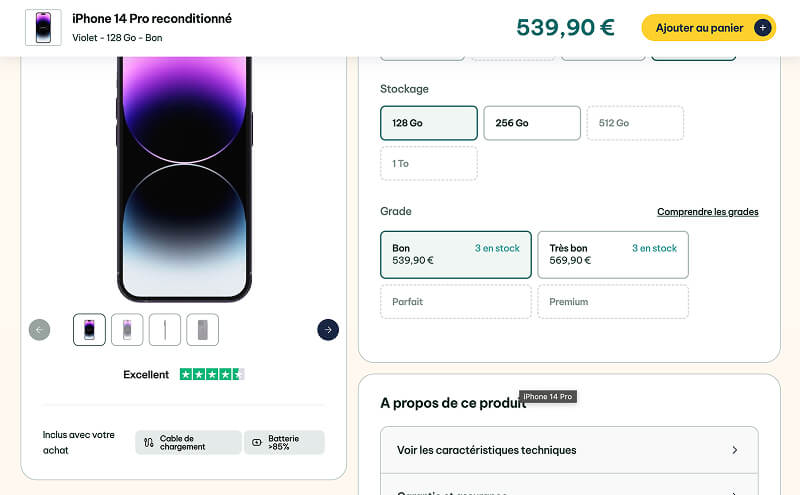Viewport: 800px width, 495px height.
Task: Select the Premium grade option
Action: point(613,302)
